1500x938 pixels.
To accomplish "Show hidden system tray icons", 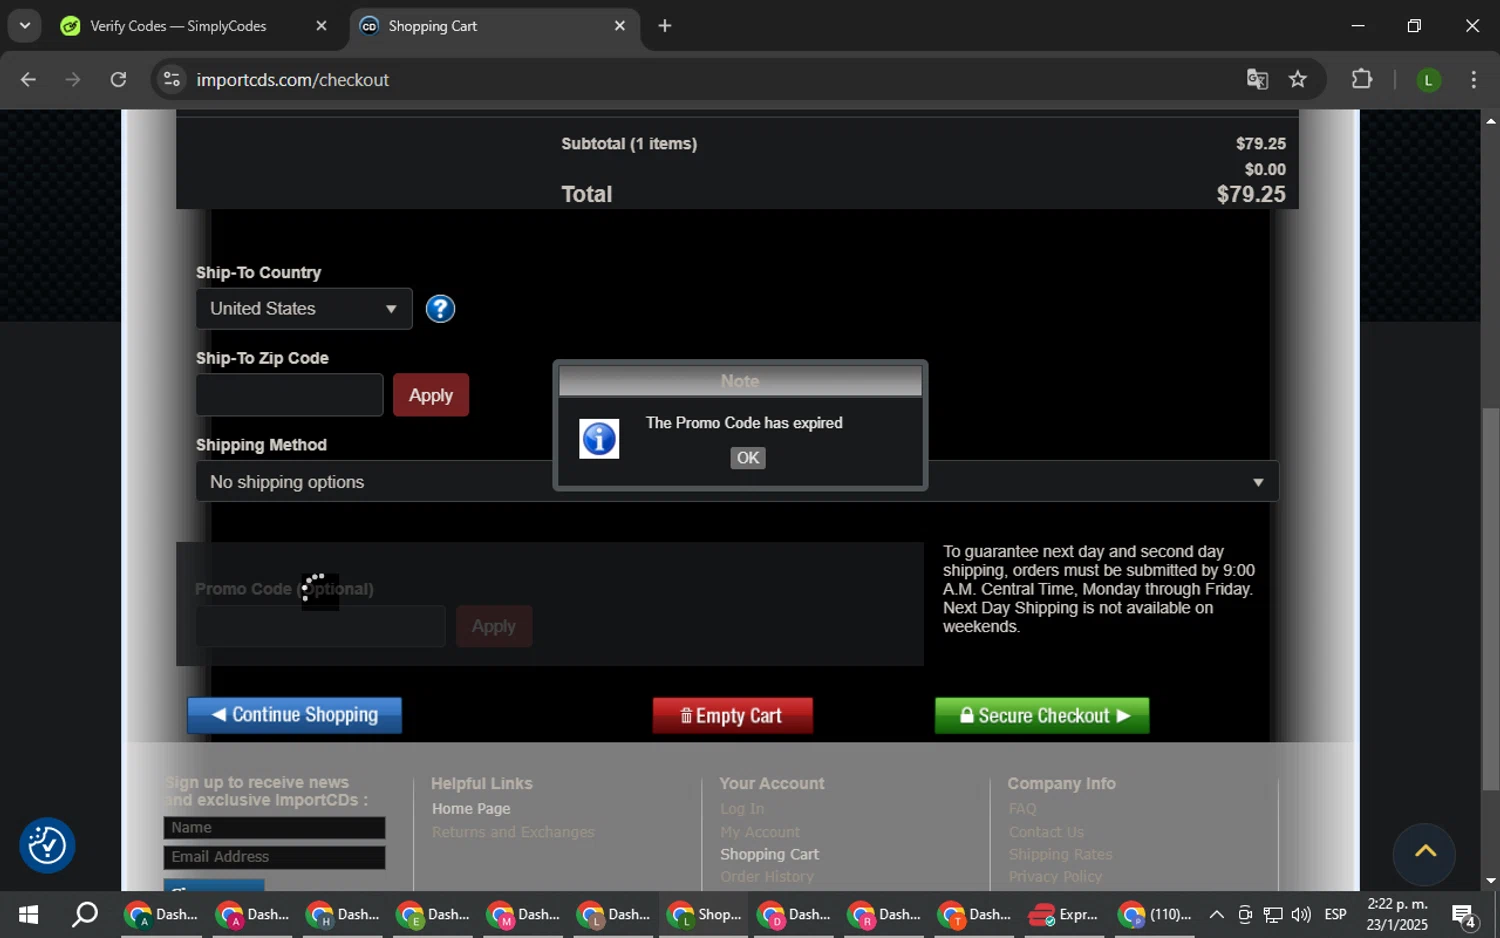I will point(1216,914).
